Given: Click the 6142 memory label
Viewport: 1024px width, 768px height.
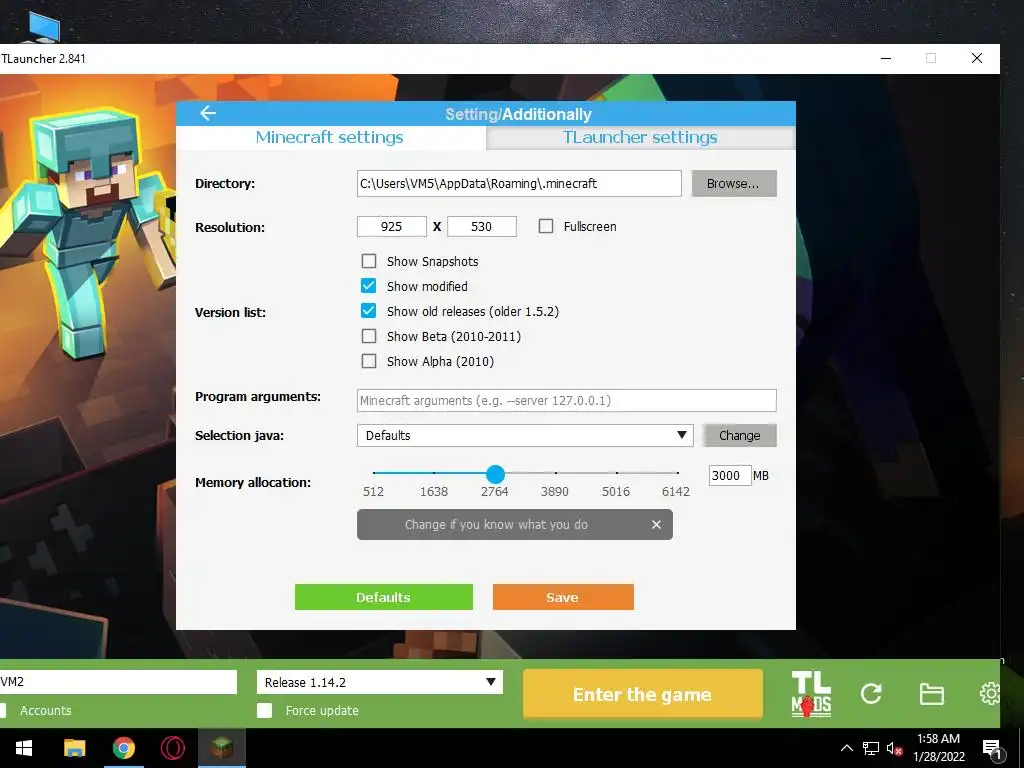Looking at the screenshot, I should tap(676, 492).
